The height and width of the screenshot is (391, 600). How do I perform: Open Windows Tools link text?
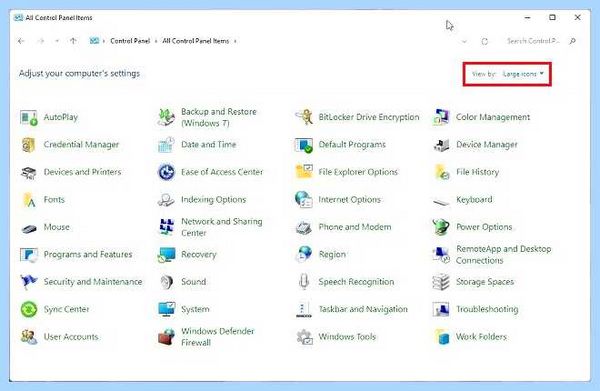[x=347, y=337]
